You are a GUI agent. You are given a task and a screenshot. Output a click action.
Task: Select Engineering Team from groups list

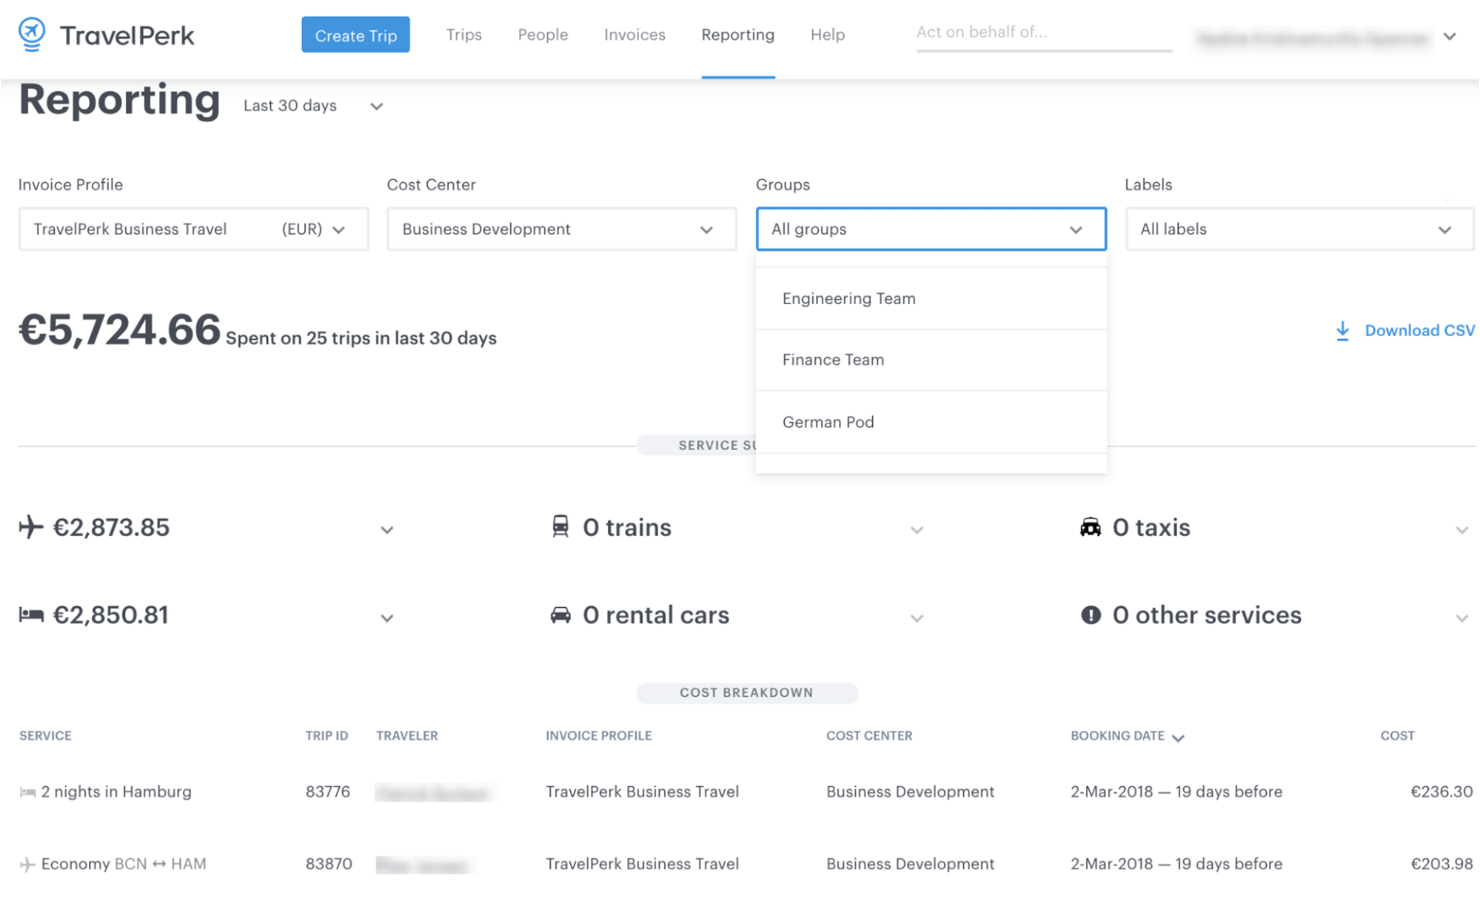tap(931, 299)
